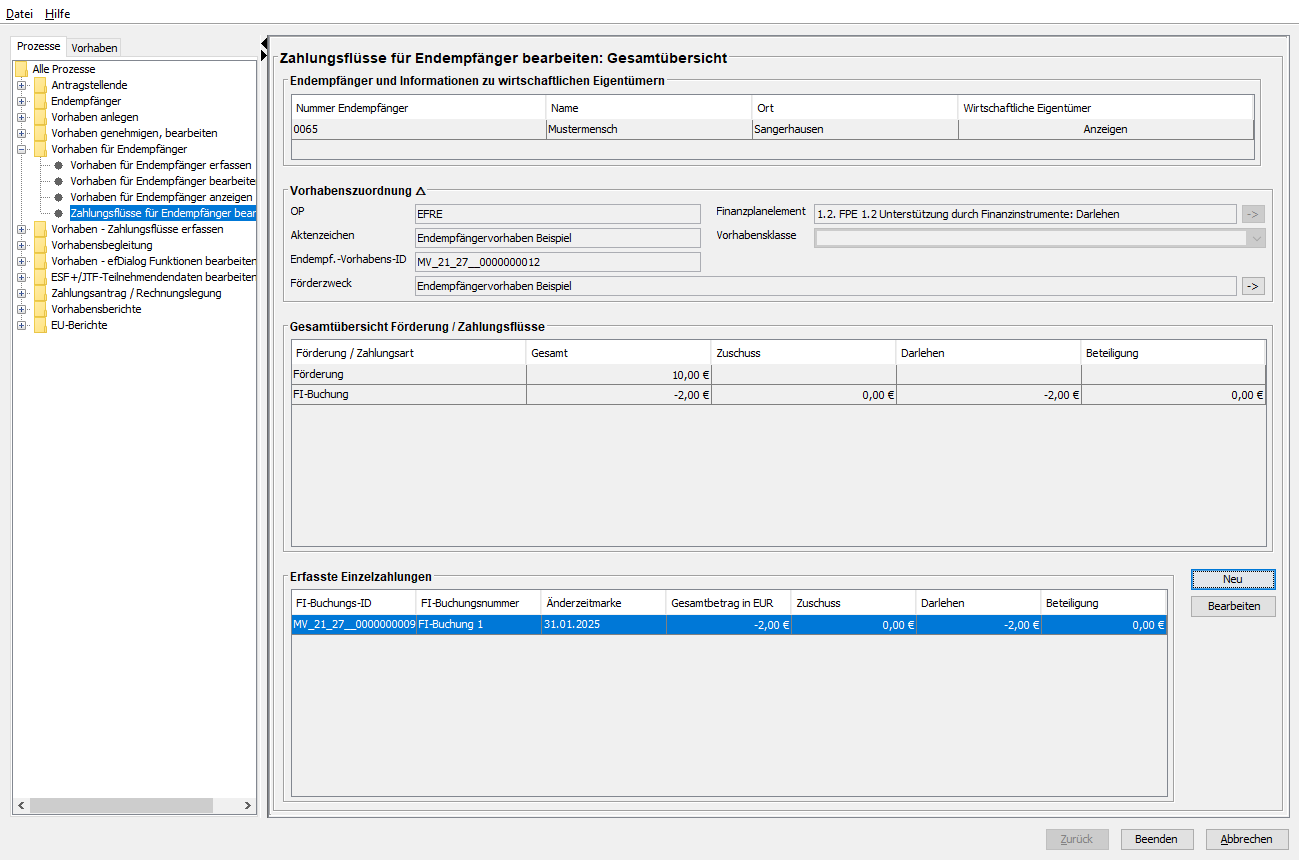Image resolution: width=1299 pixels, height=860 pixels.
Task: Click the Neu button
Action: (x=1233, y=580)
